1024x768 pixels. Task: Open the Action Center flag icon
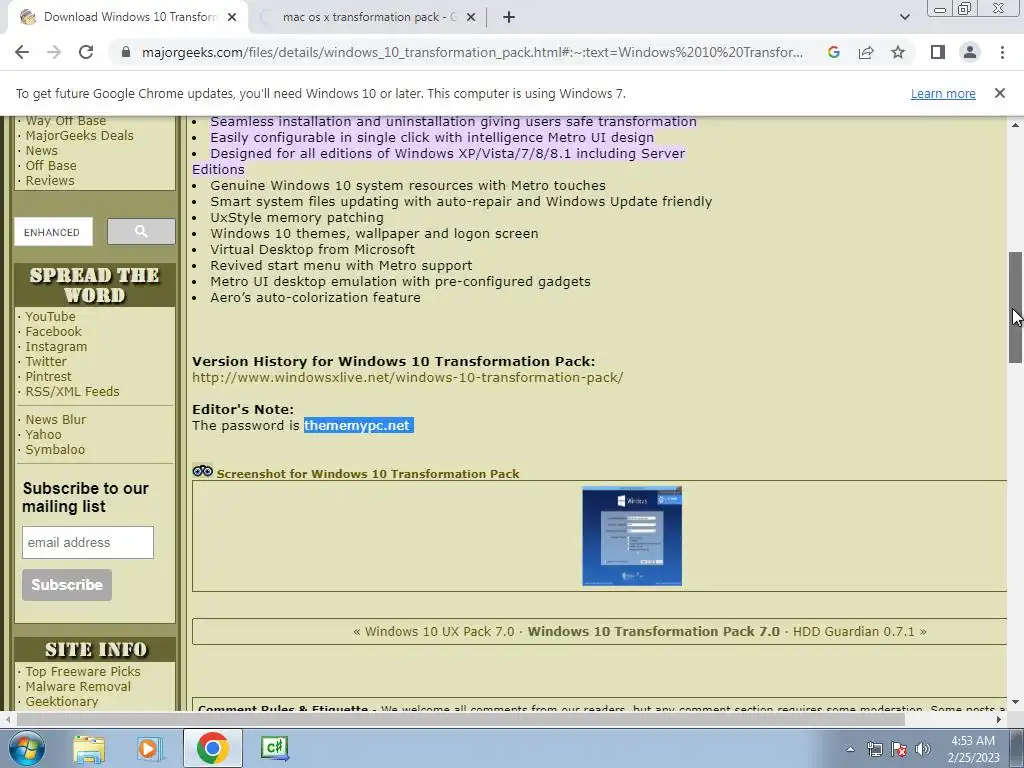[899, 749]
